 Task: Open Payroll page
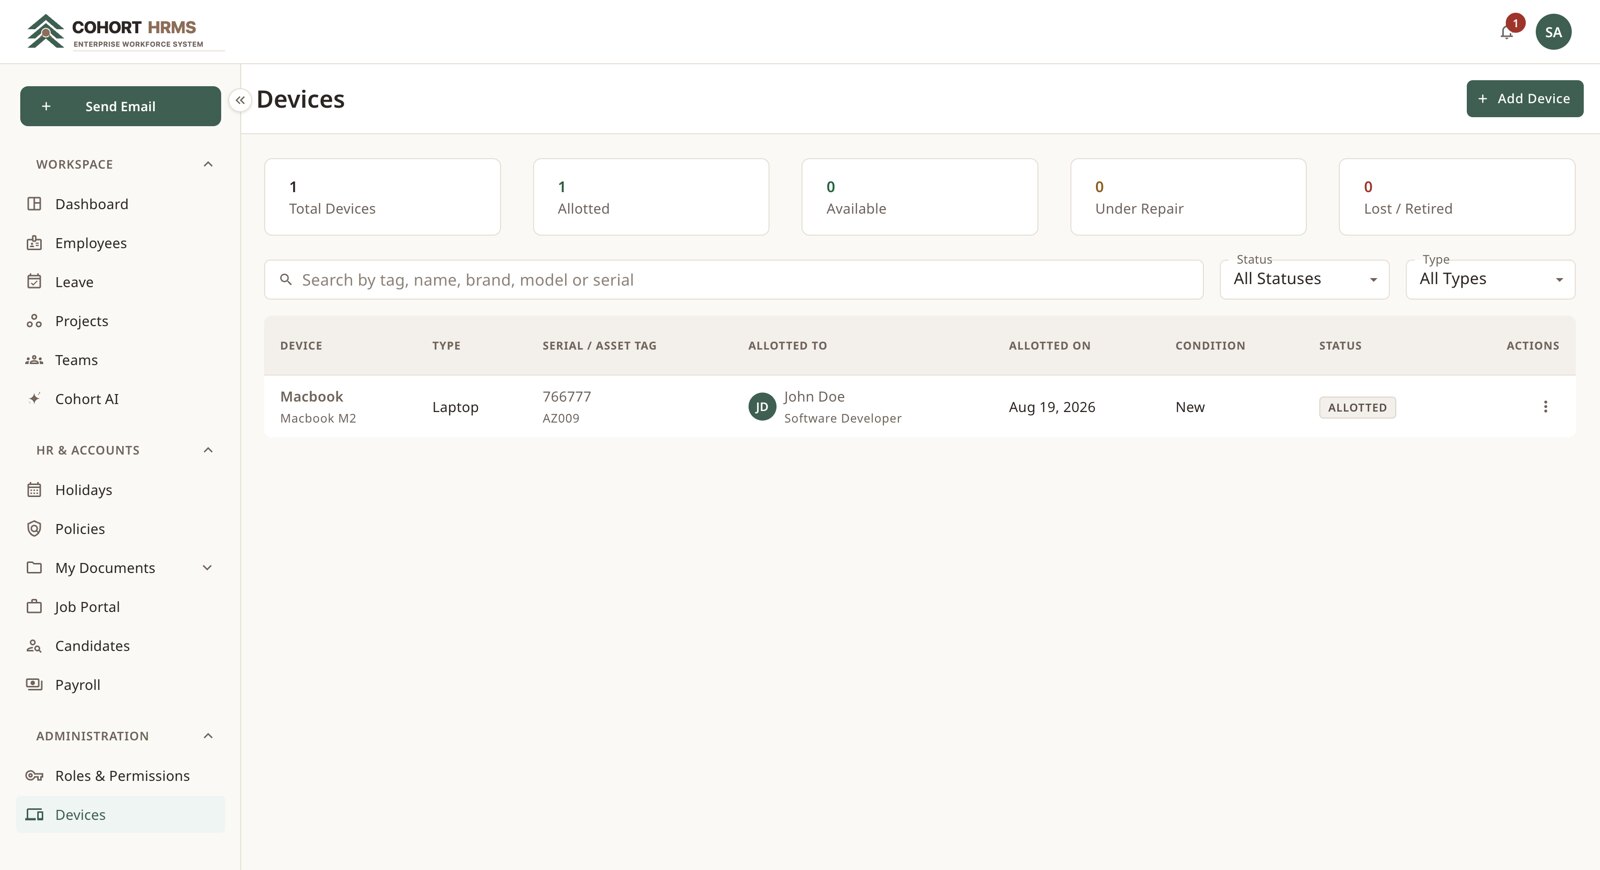tap(120, 685)
